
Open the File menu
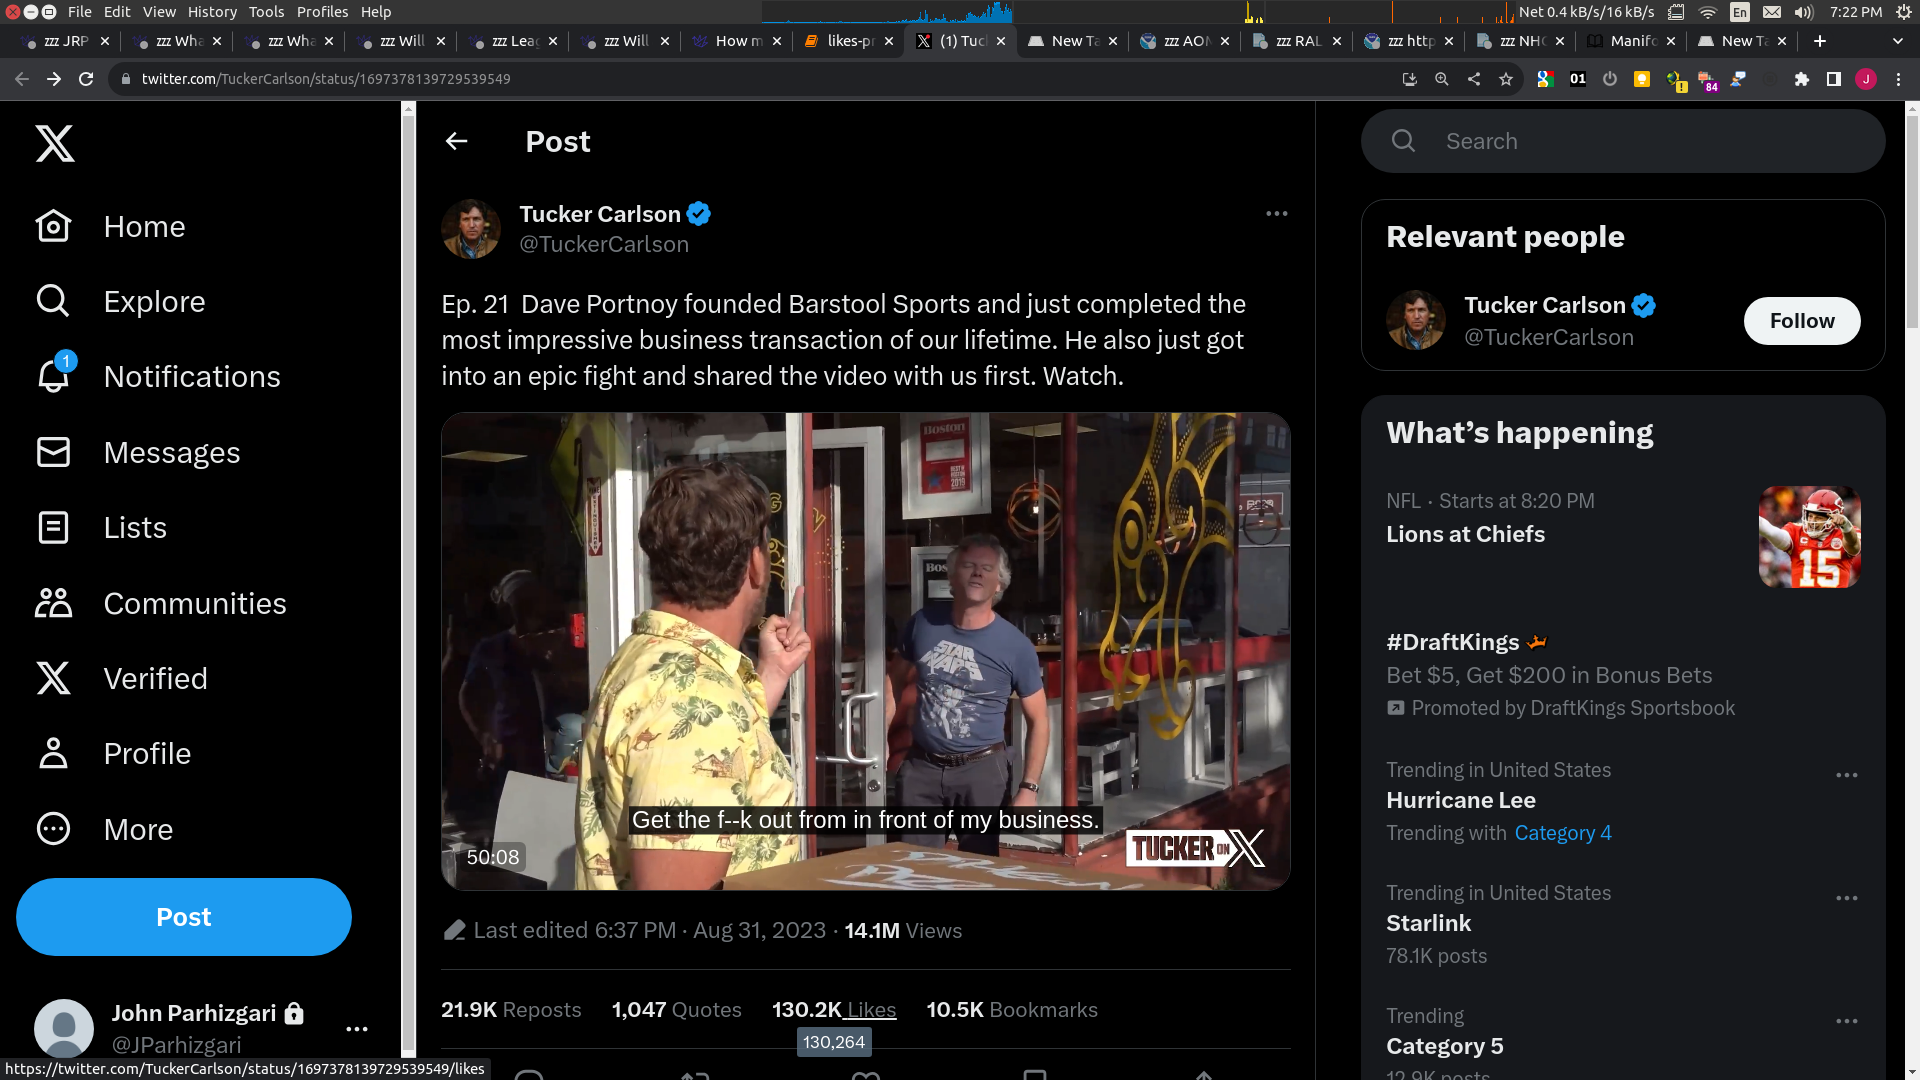pos(80,12)
